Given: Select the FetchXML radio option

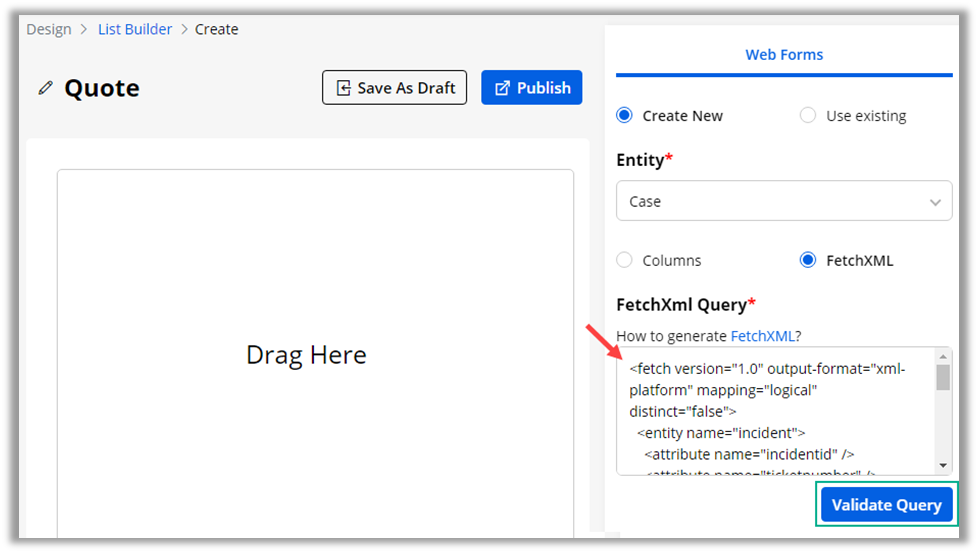Looking at the screenshot, I should click(x=808, y=261).
